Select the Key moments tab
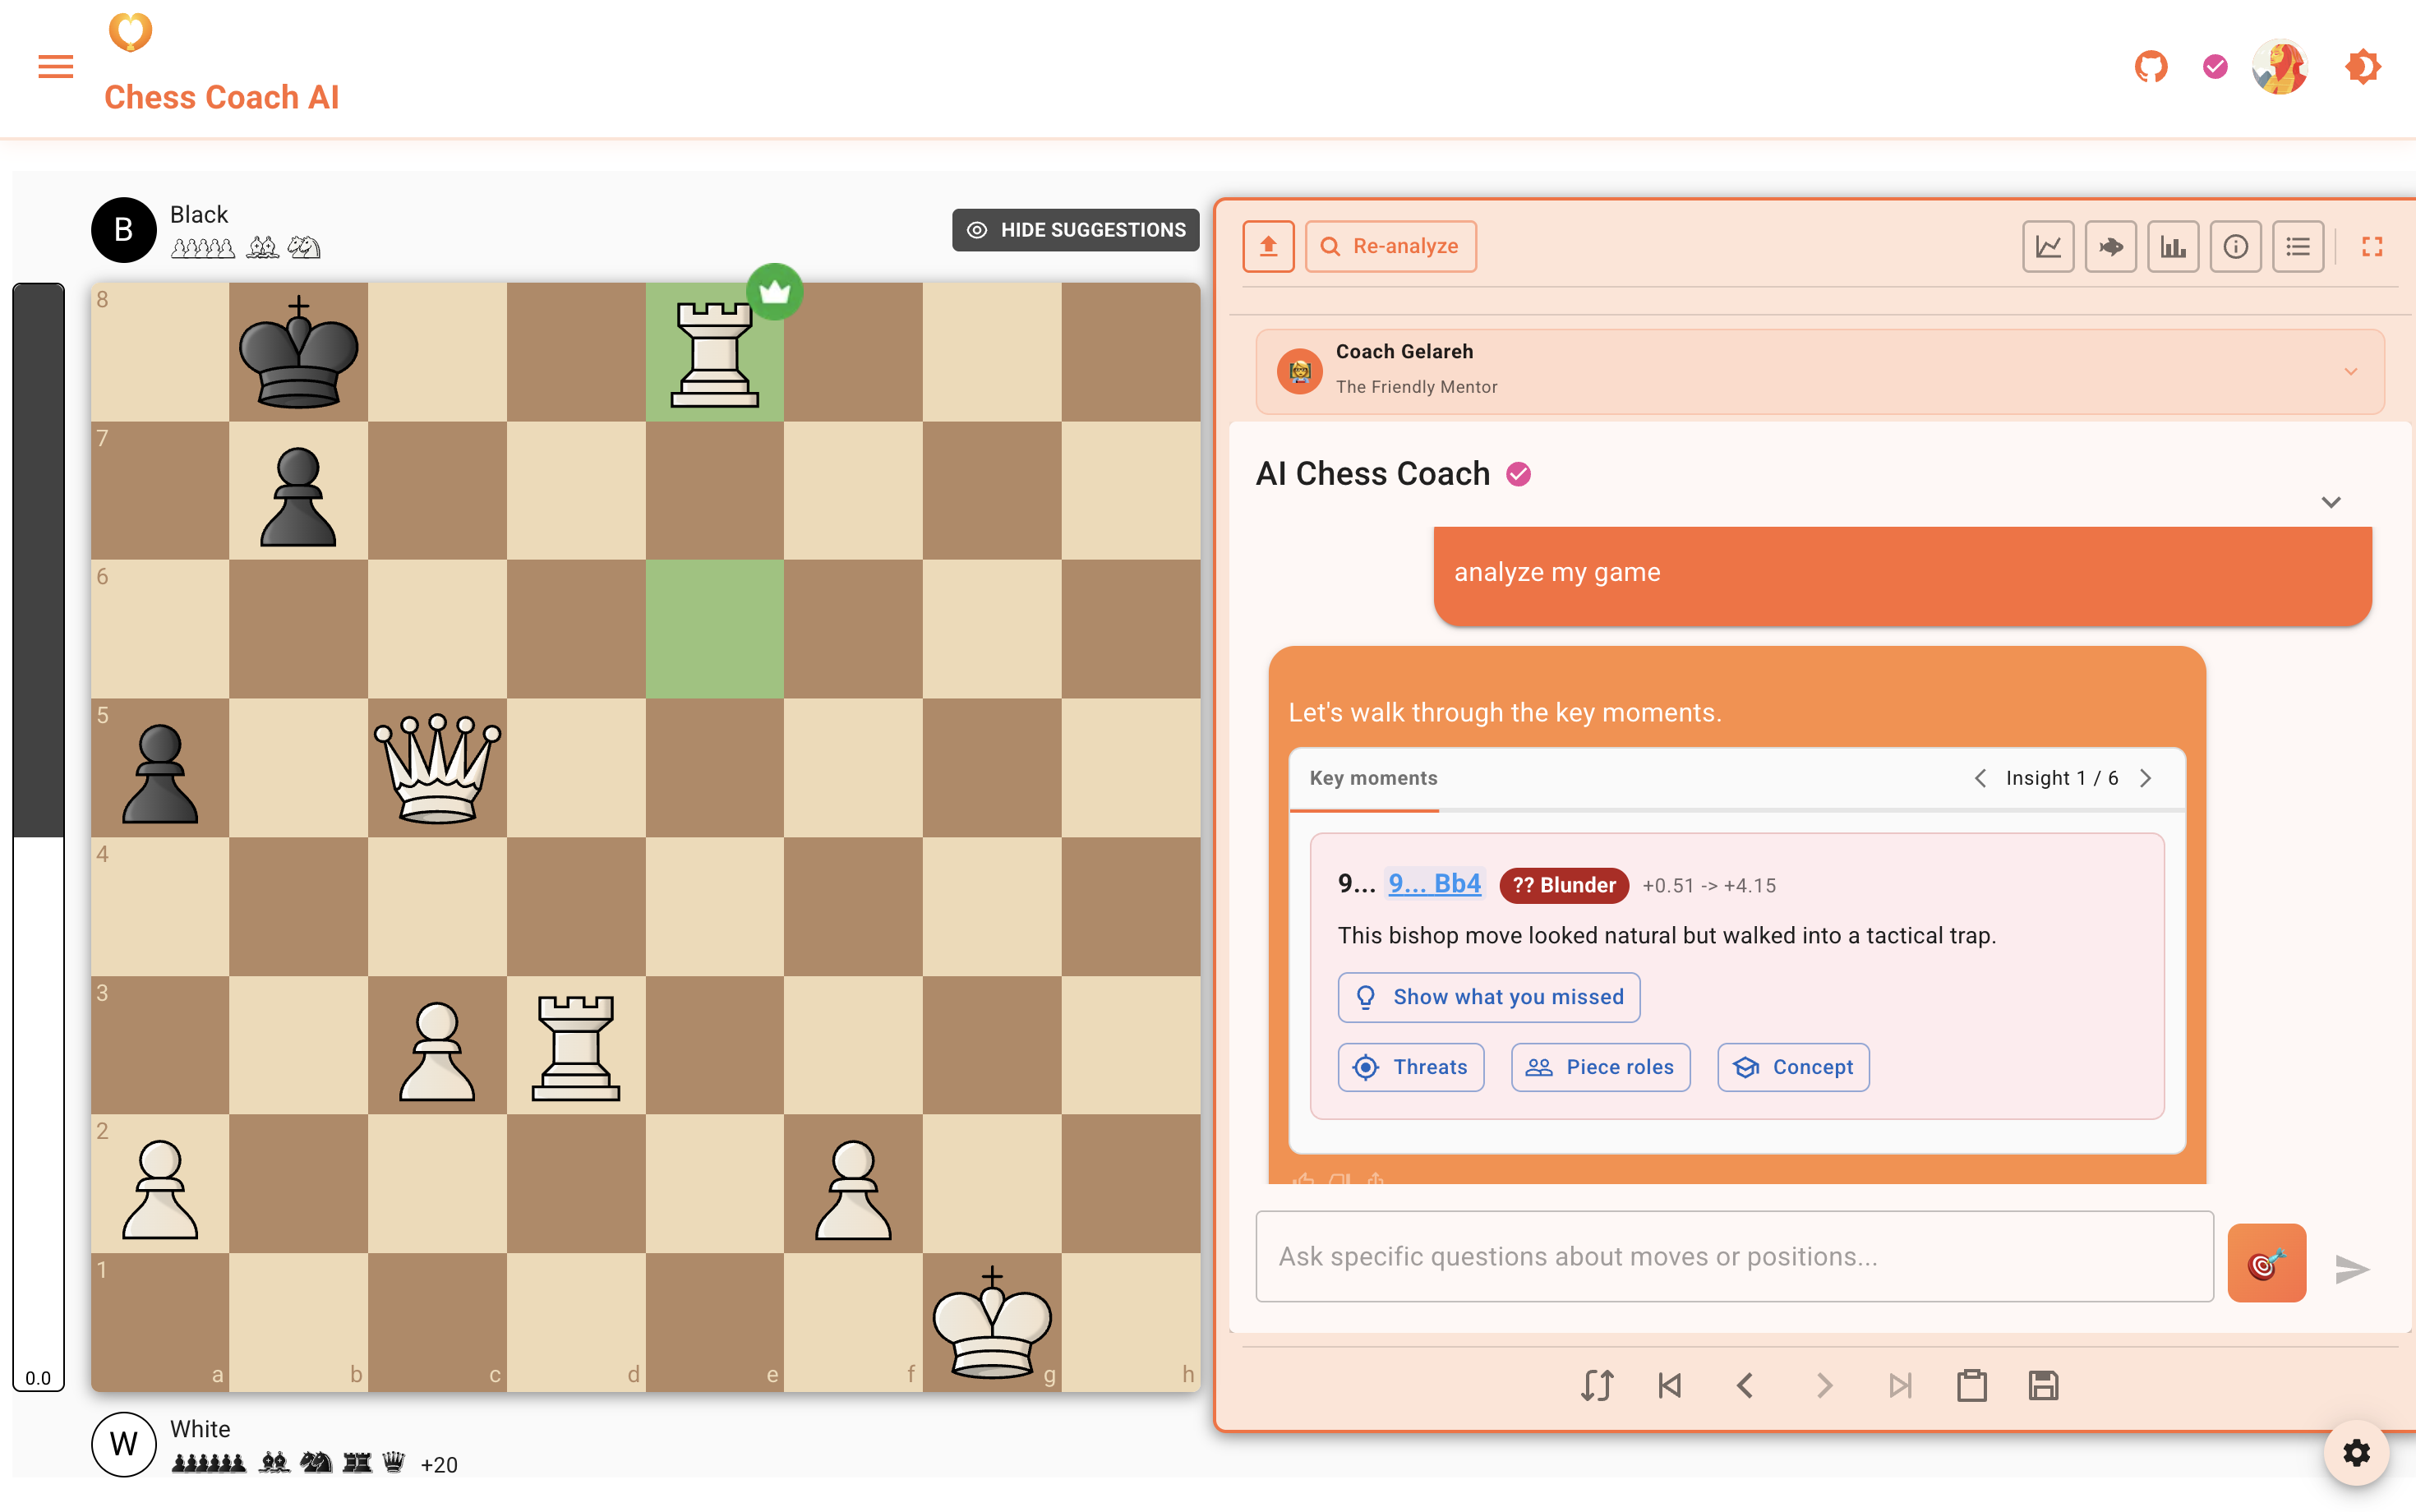This screenshot has height=1512, width=2416. [1373, 778]
